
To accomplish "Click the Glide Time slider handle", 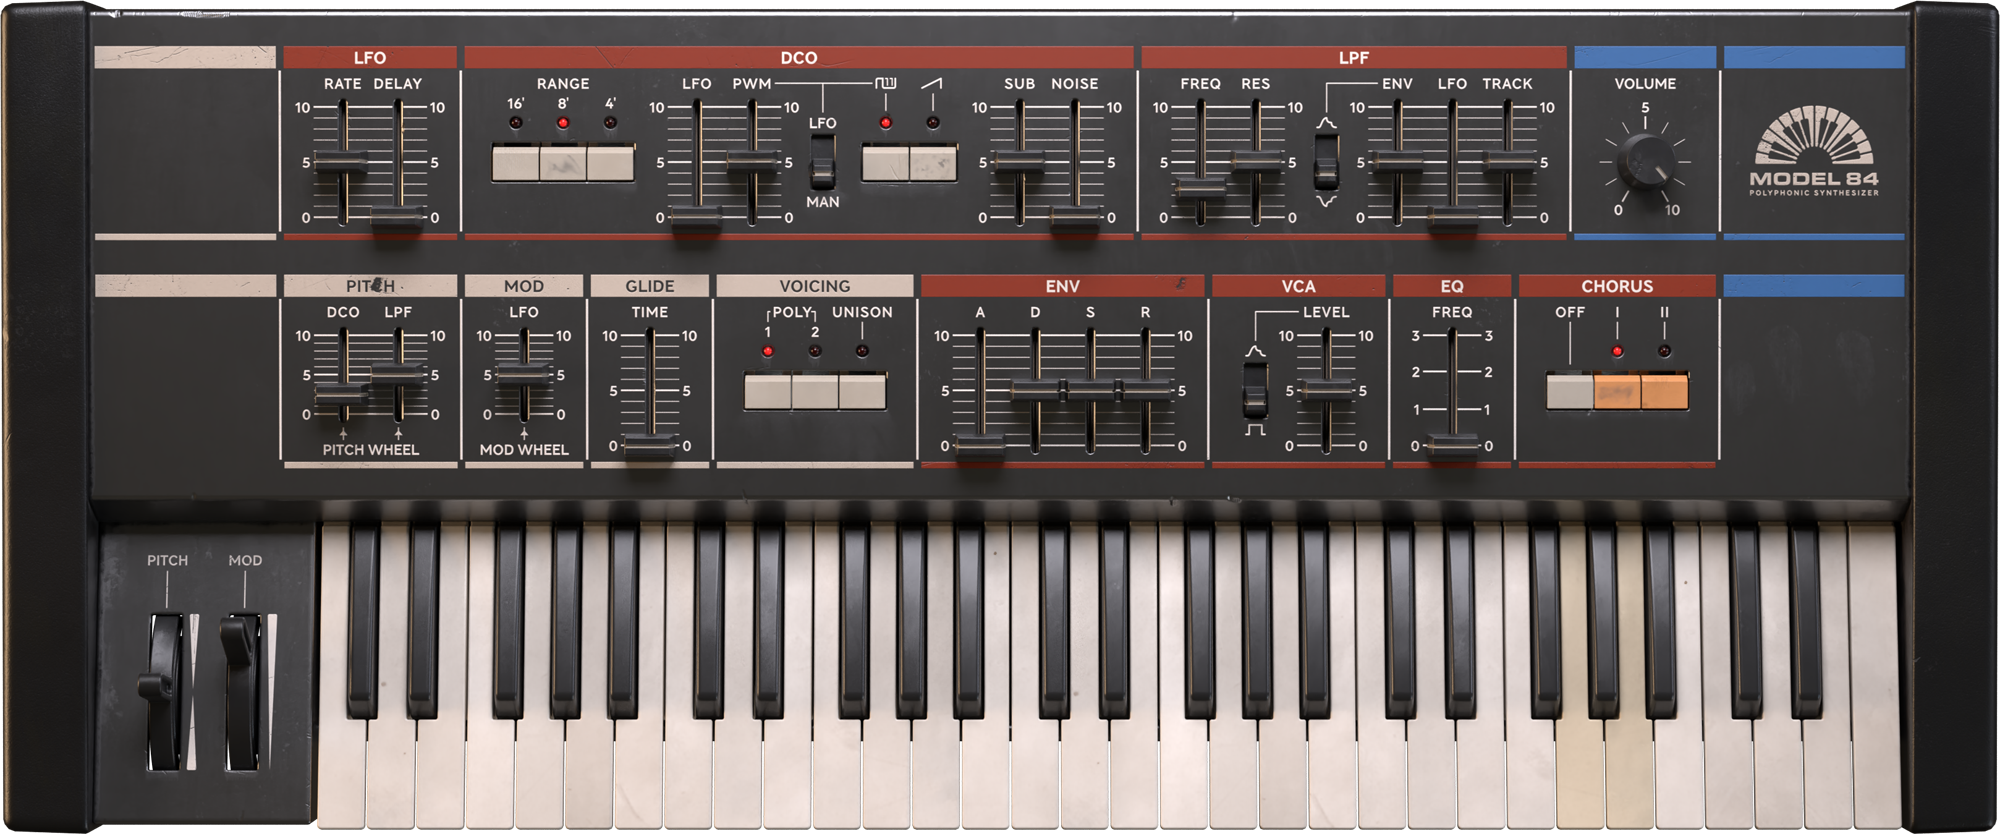I will coord(650,446).
